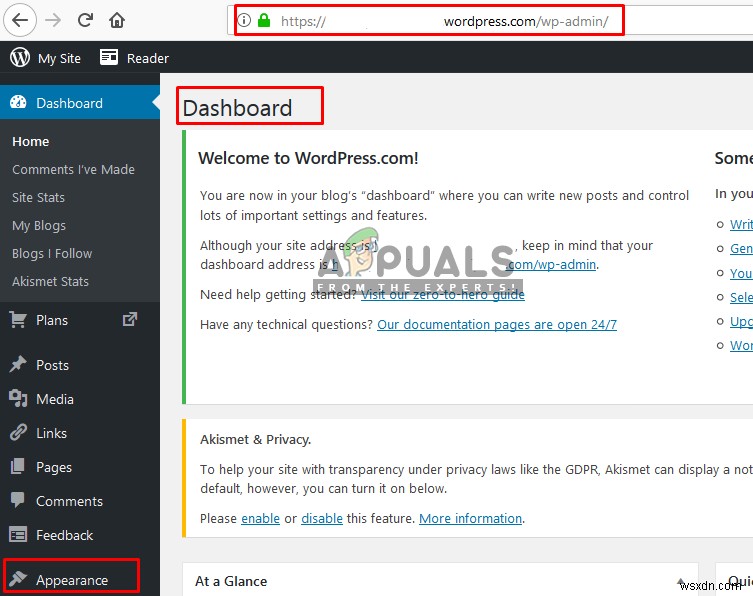753x596 pixels.
Task: Open the Reader newspaper icon
Action: pos(109,57)
